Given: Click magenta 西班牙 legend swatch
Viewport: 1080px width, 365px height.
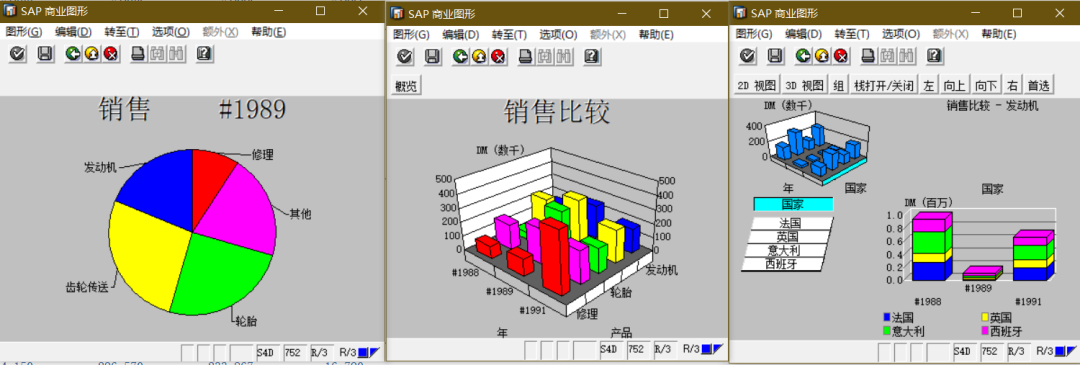Looking at the screenshot, I should point(985,331).
